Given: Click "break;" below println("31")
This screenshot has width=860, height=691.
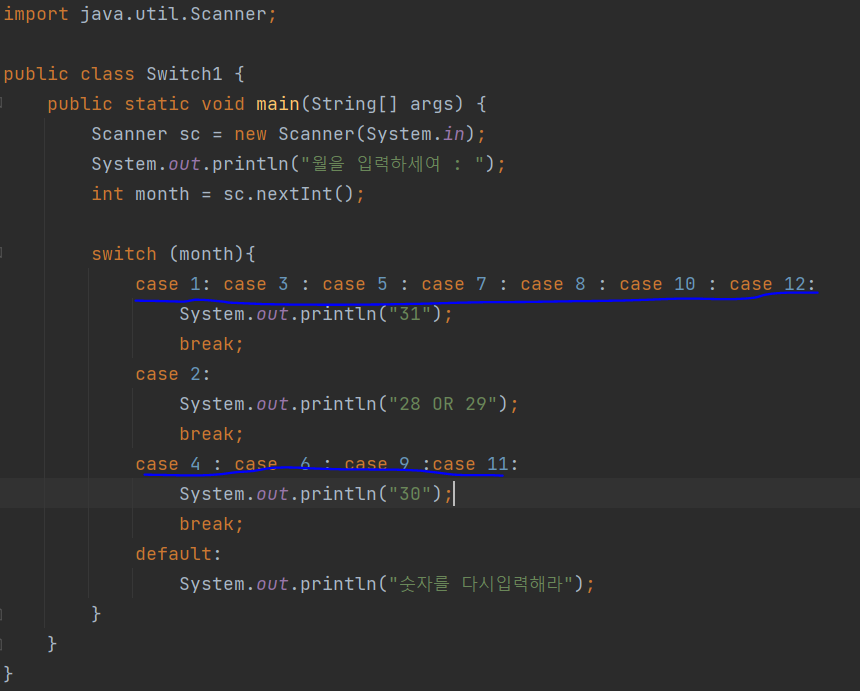Looking at the screenshot, I should pos(211,344).
